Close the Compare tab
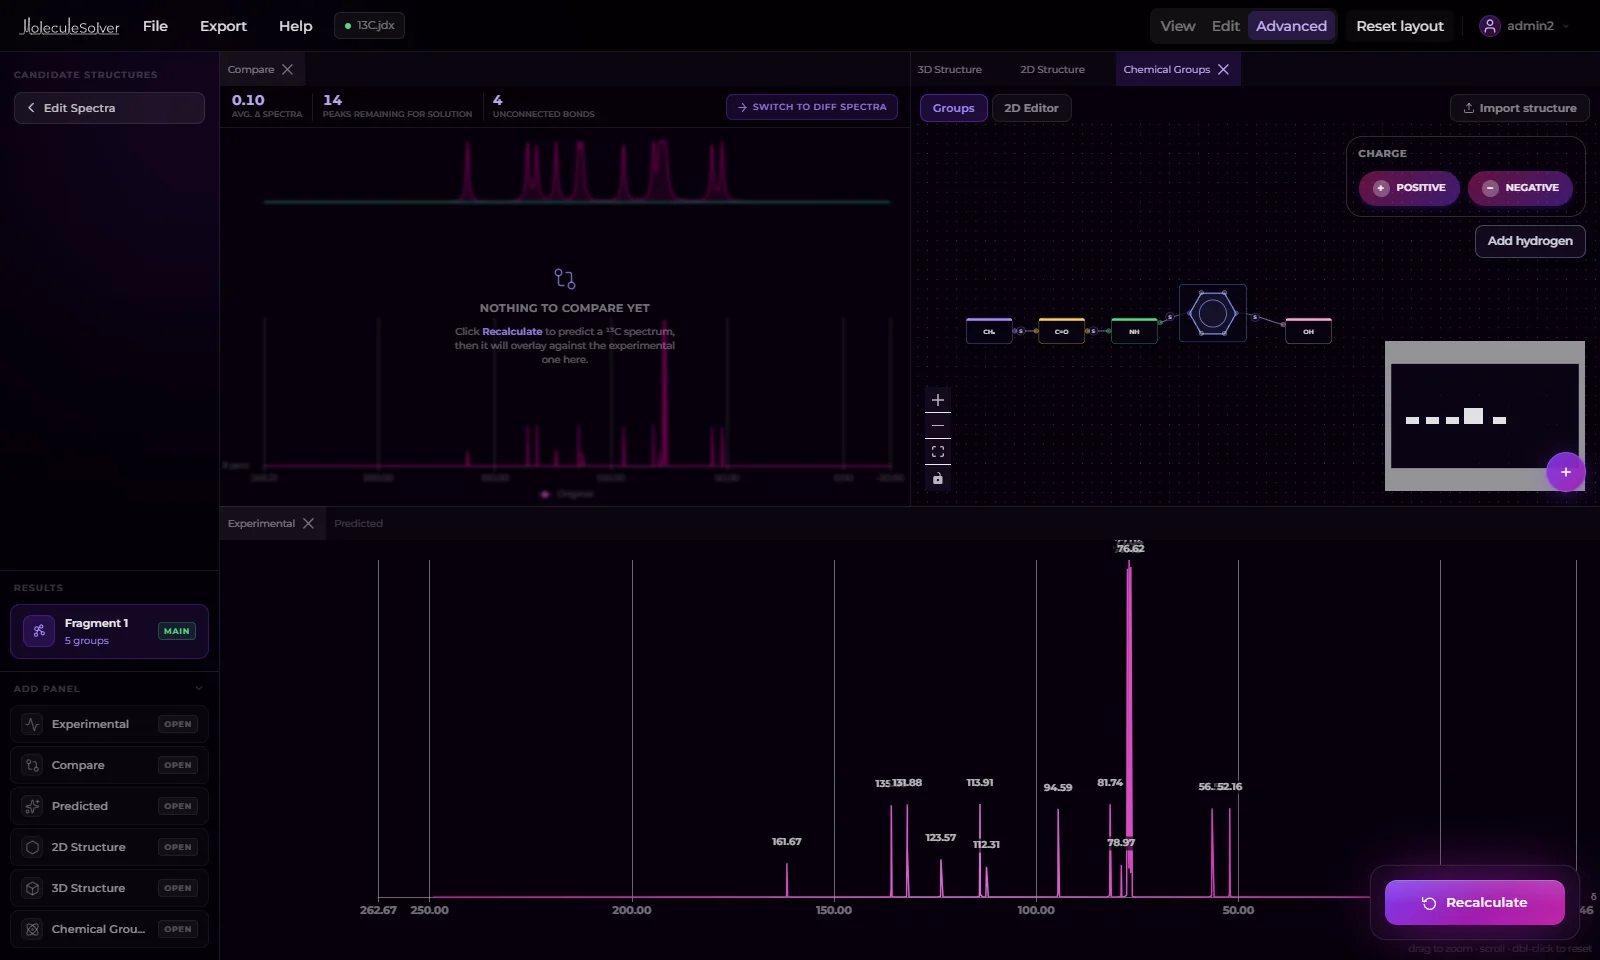The width and height of the screenshot is (1600, 960). point(287,69)
